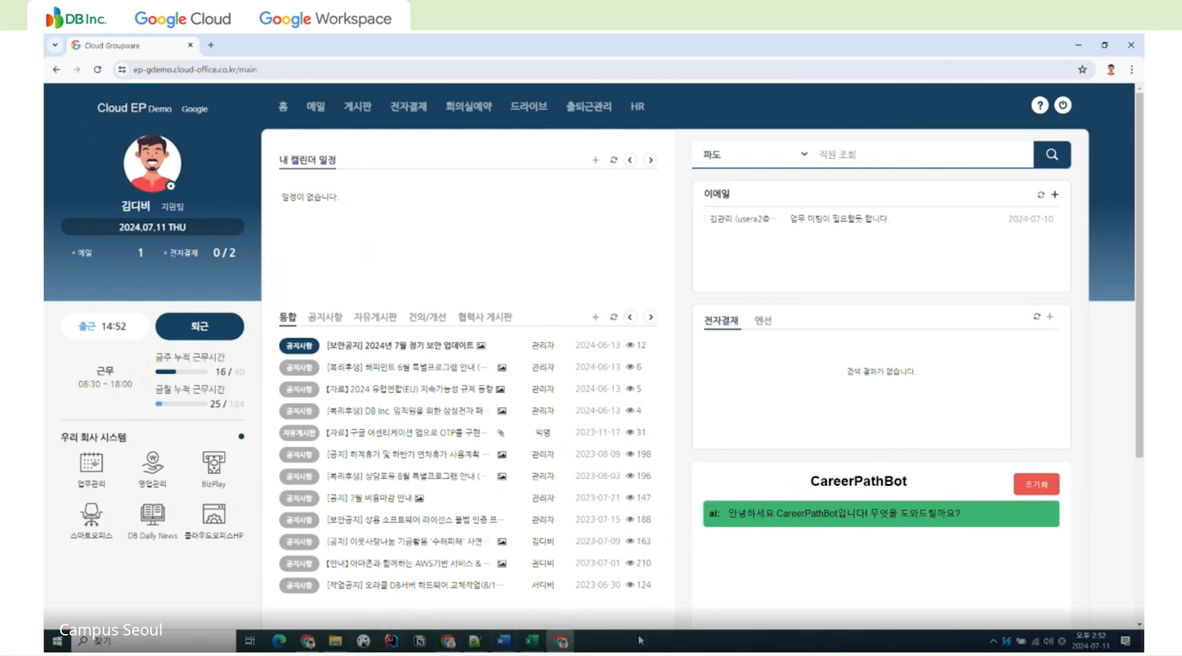The image size is (1182, 656).
Task: Open a new browser tab
Action: (x=211, y=45)
